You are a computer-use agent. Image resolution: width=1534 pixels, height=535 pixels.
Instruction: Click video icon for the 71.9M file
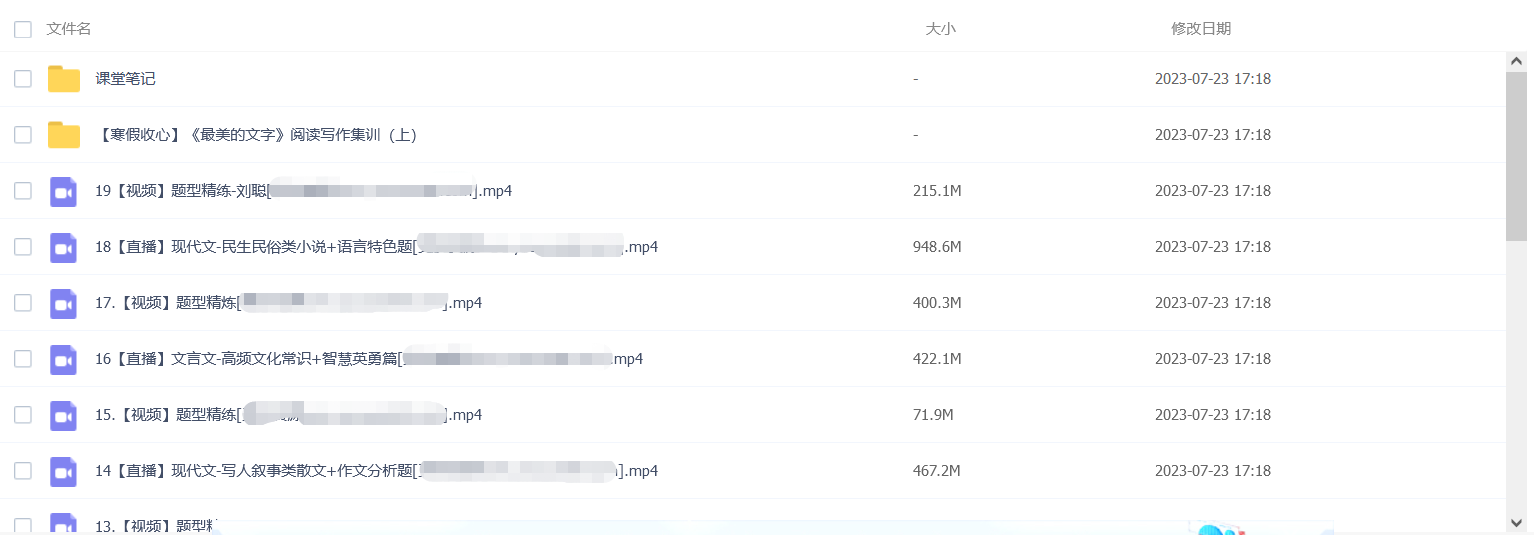(64, 415)
